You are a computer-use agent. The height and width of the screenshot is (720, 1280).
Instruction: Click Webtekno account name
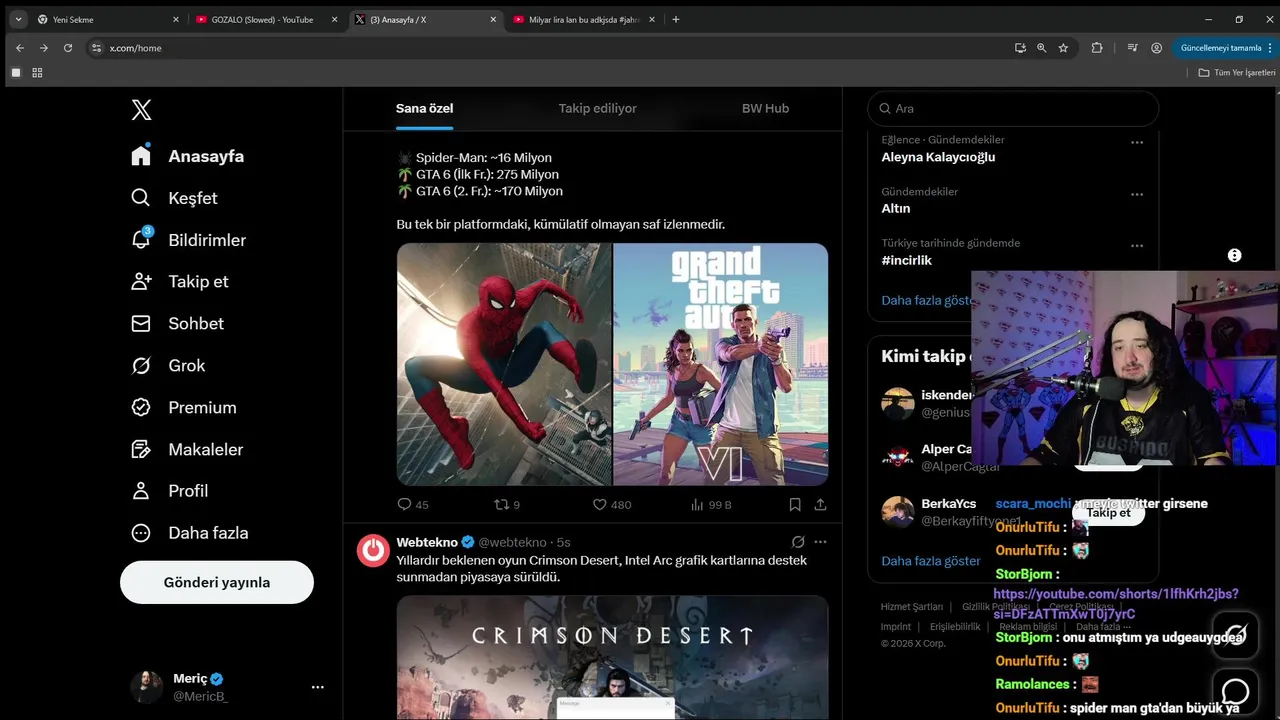(x=427, y=542)
